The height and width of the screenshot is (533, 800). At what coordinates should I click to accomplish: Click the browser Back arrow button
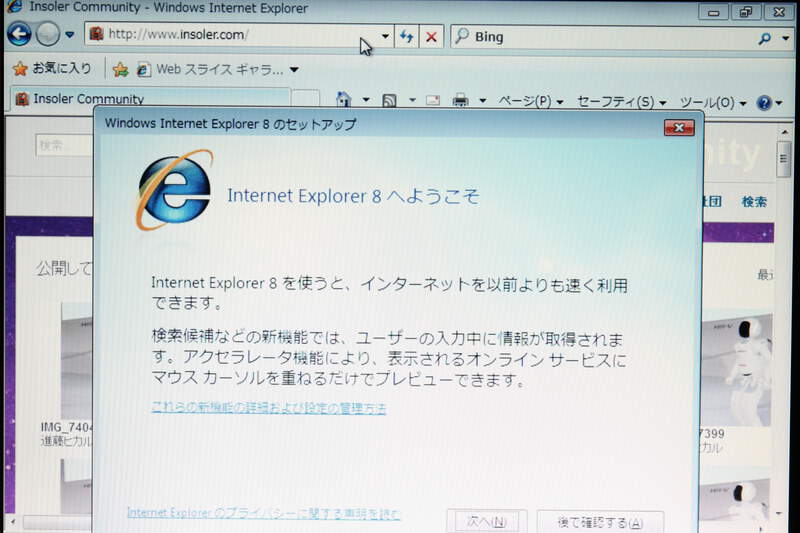tap(19, 35)
